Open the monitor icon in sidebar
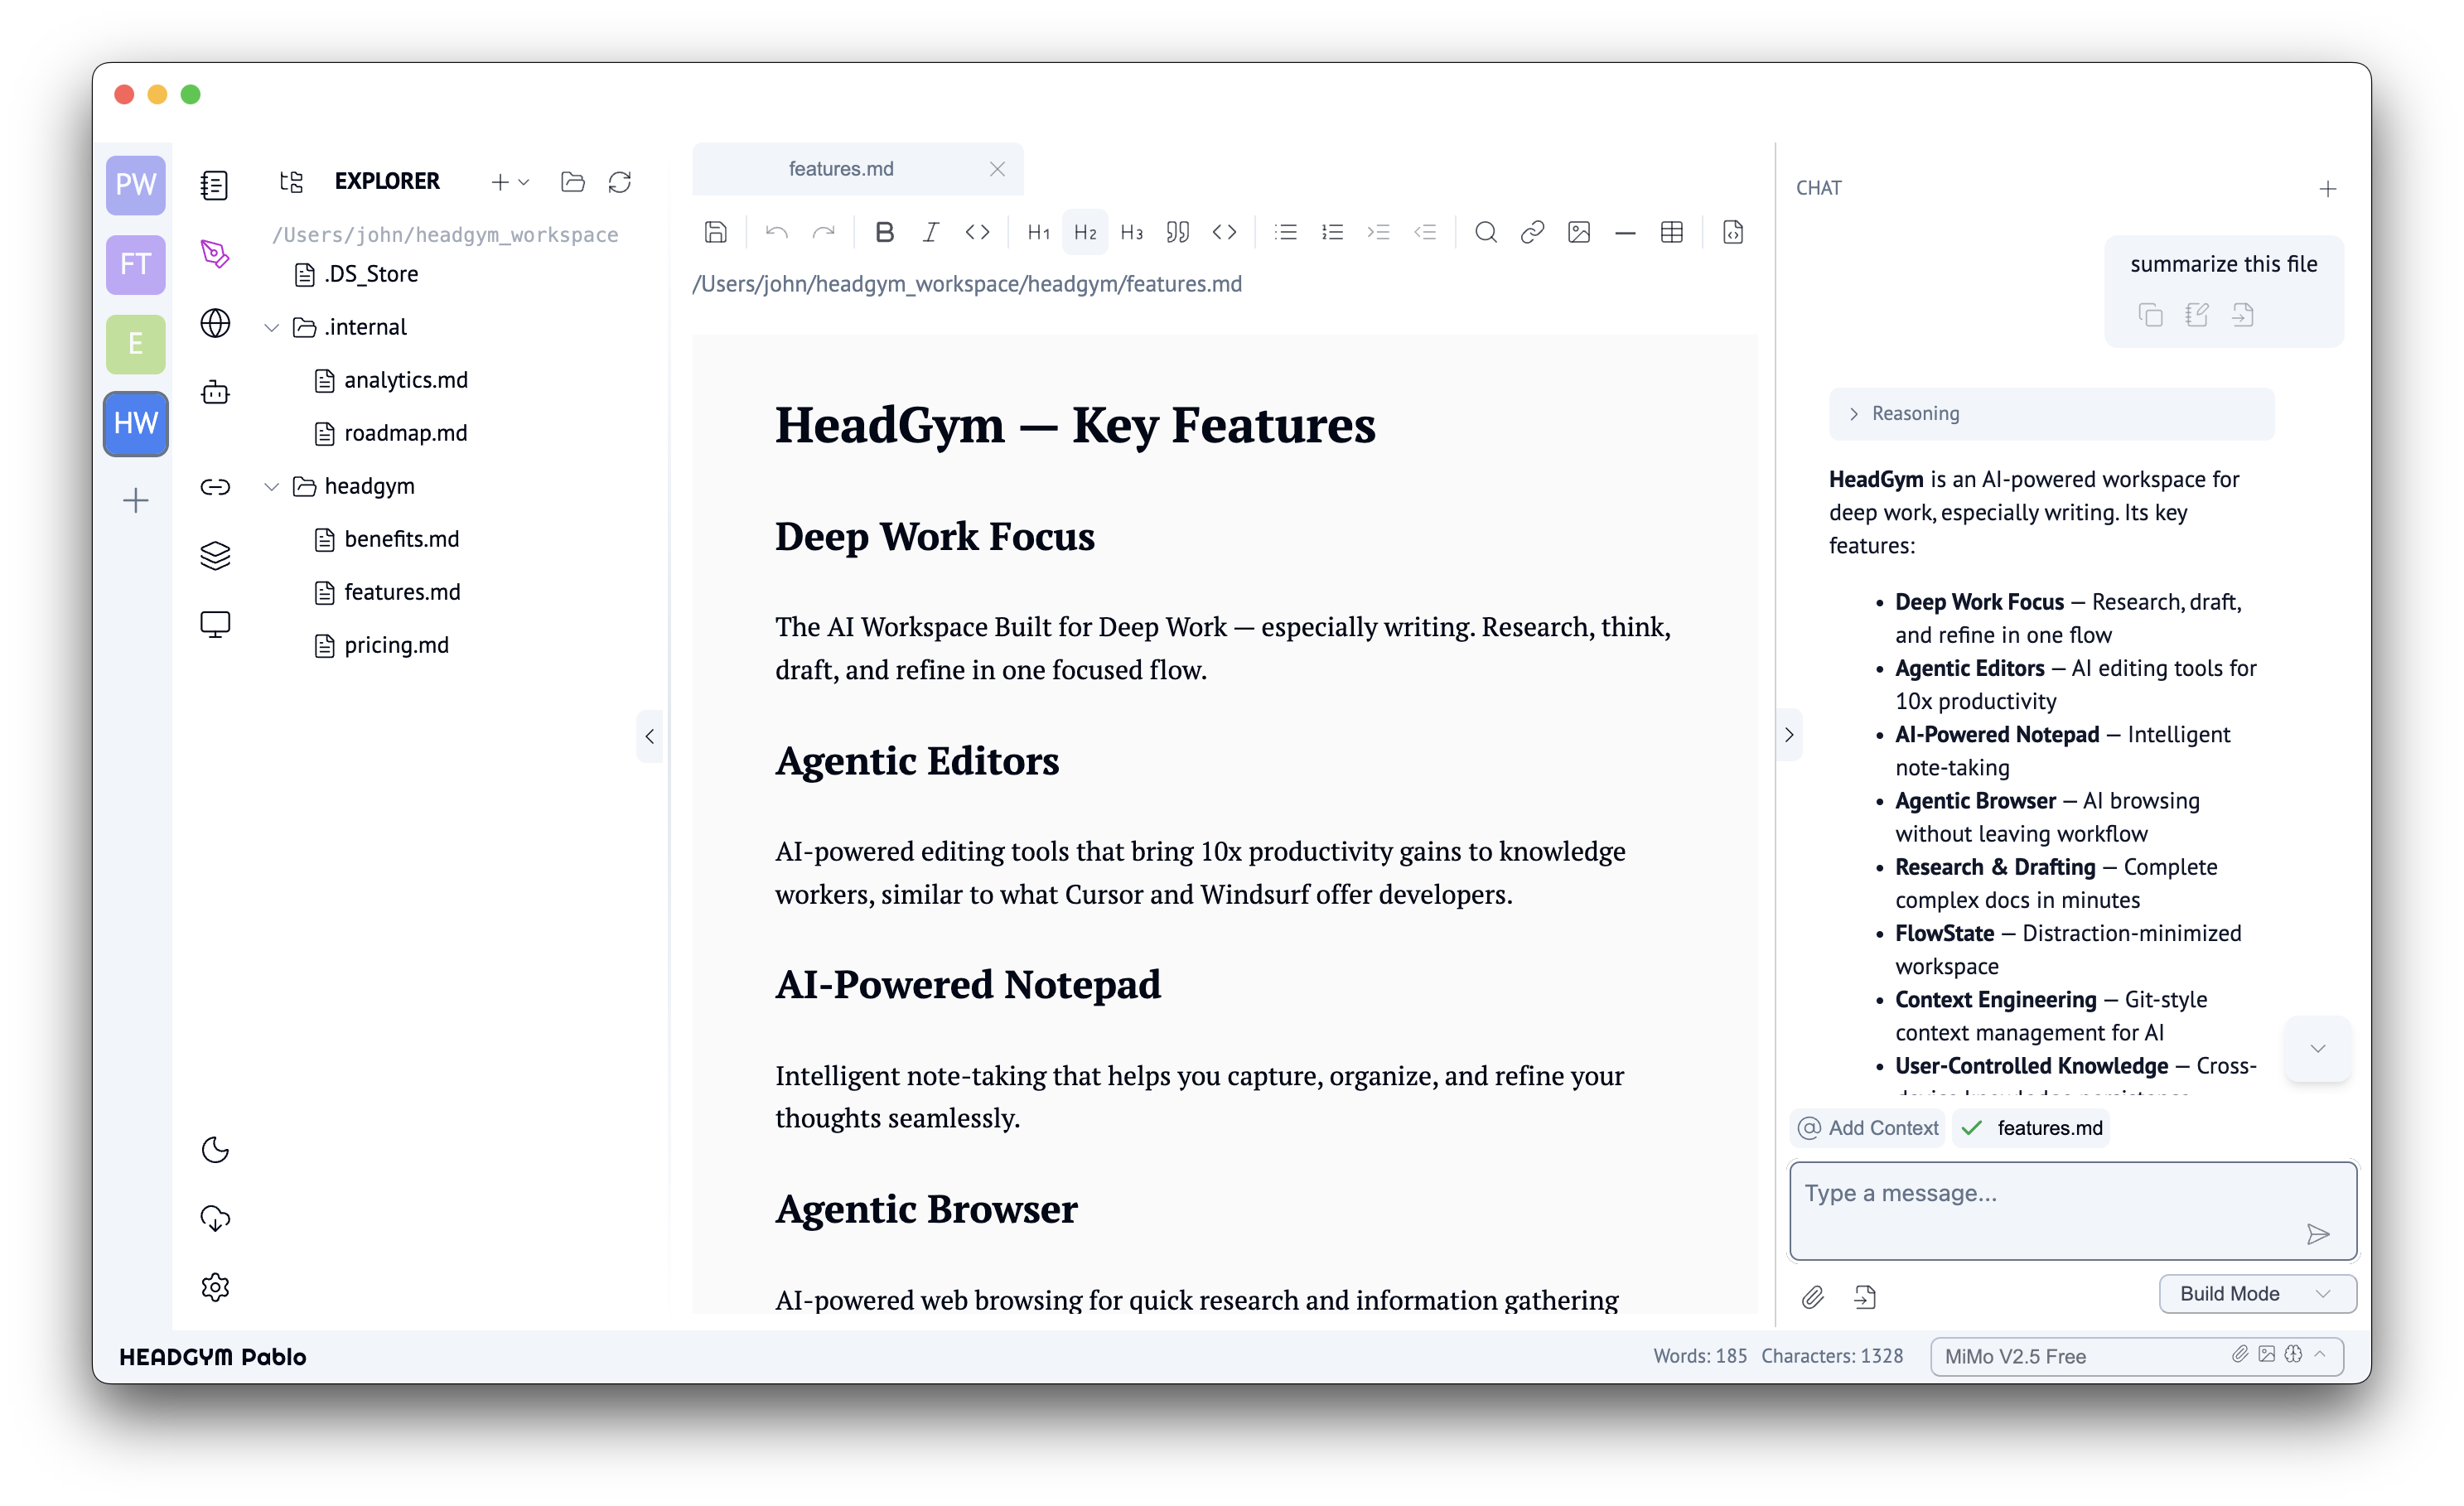Image resolution: width=2464 pixels, height=1506 pixels. pos(215,625)
